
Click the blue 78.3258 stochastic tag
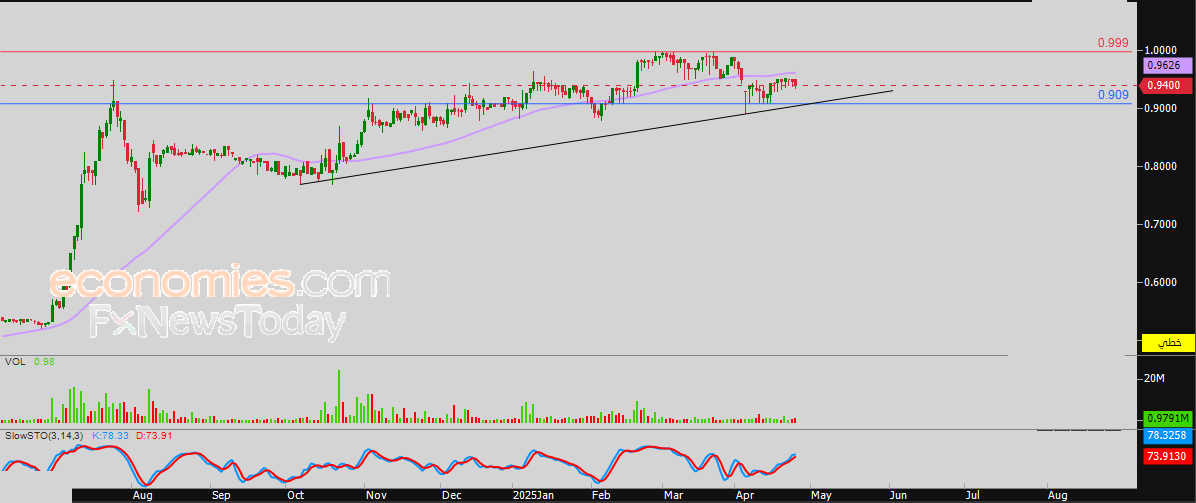pos(1168,438)
